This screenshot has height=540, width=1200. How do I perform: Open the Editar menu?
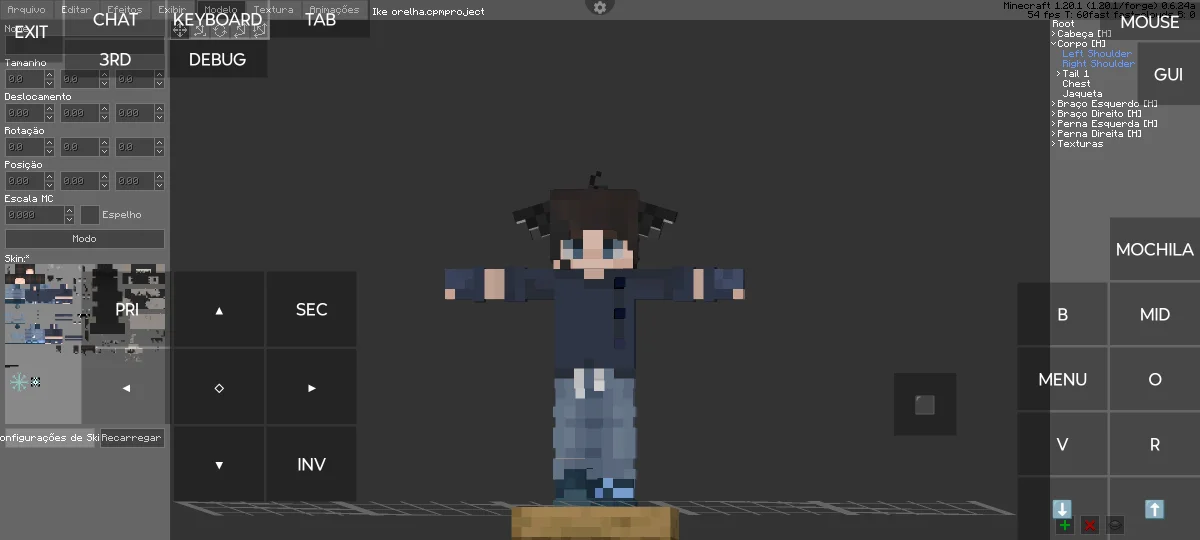[x=76, y=9]
